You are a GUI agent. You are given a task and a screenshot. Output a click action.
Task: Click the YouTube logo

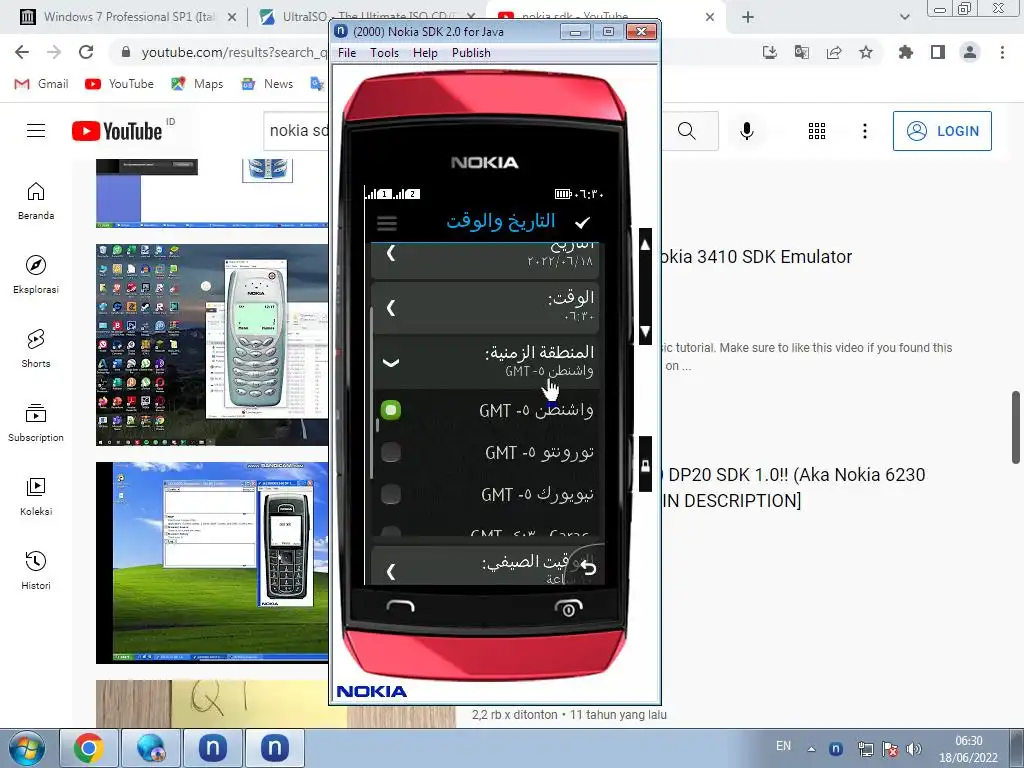pyautogui.click(x=117, y=131)
